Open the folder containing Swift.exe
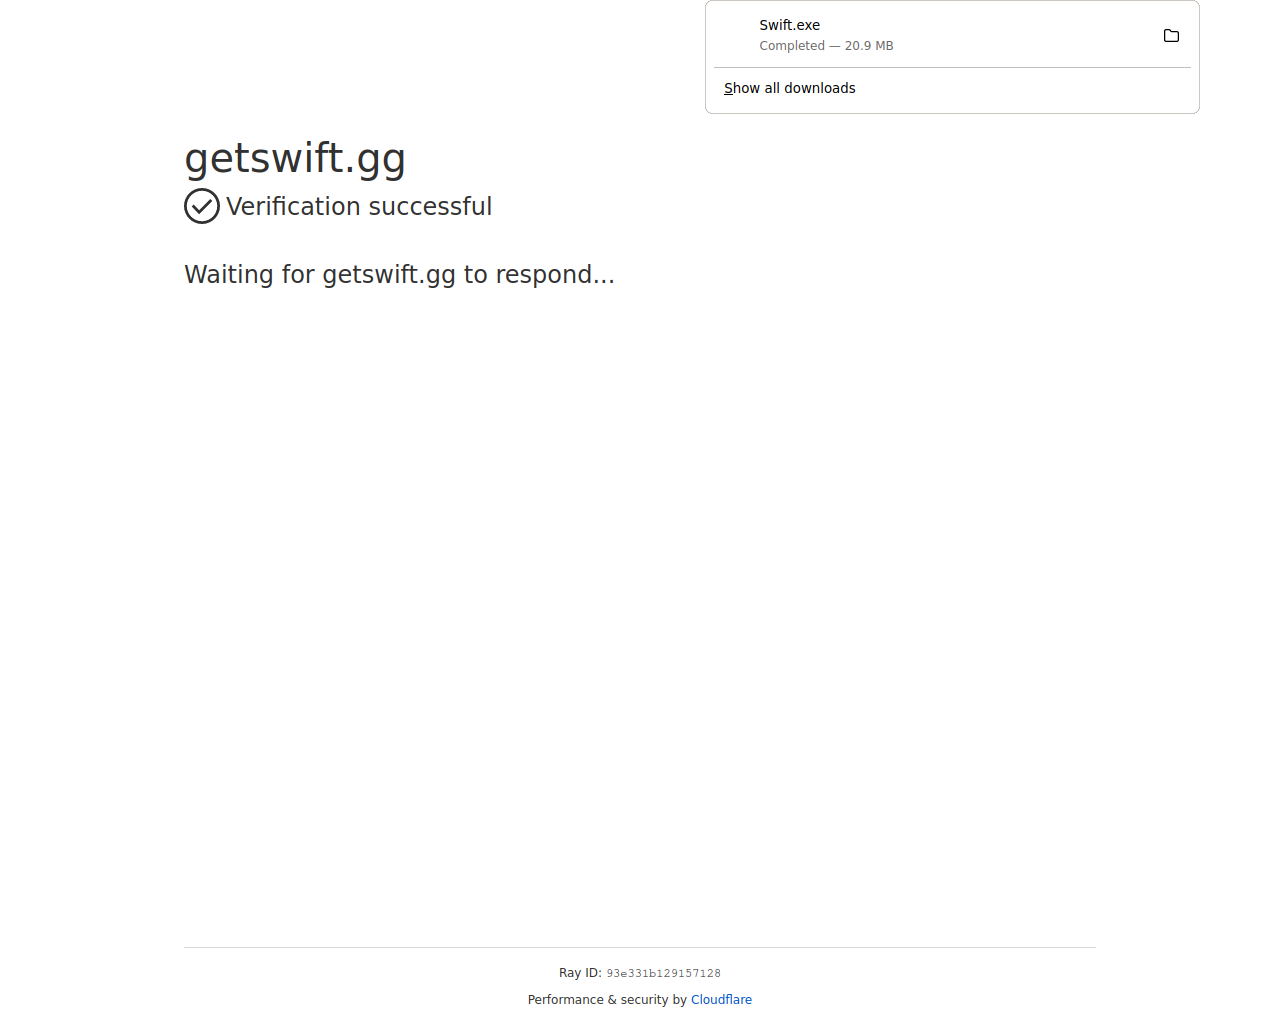 (x=1171, y=36)
